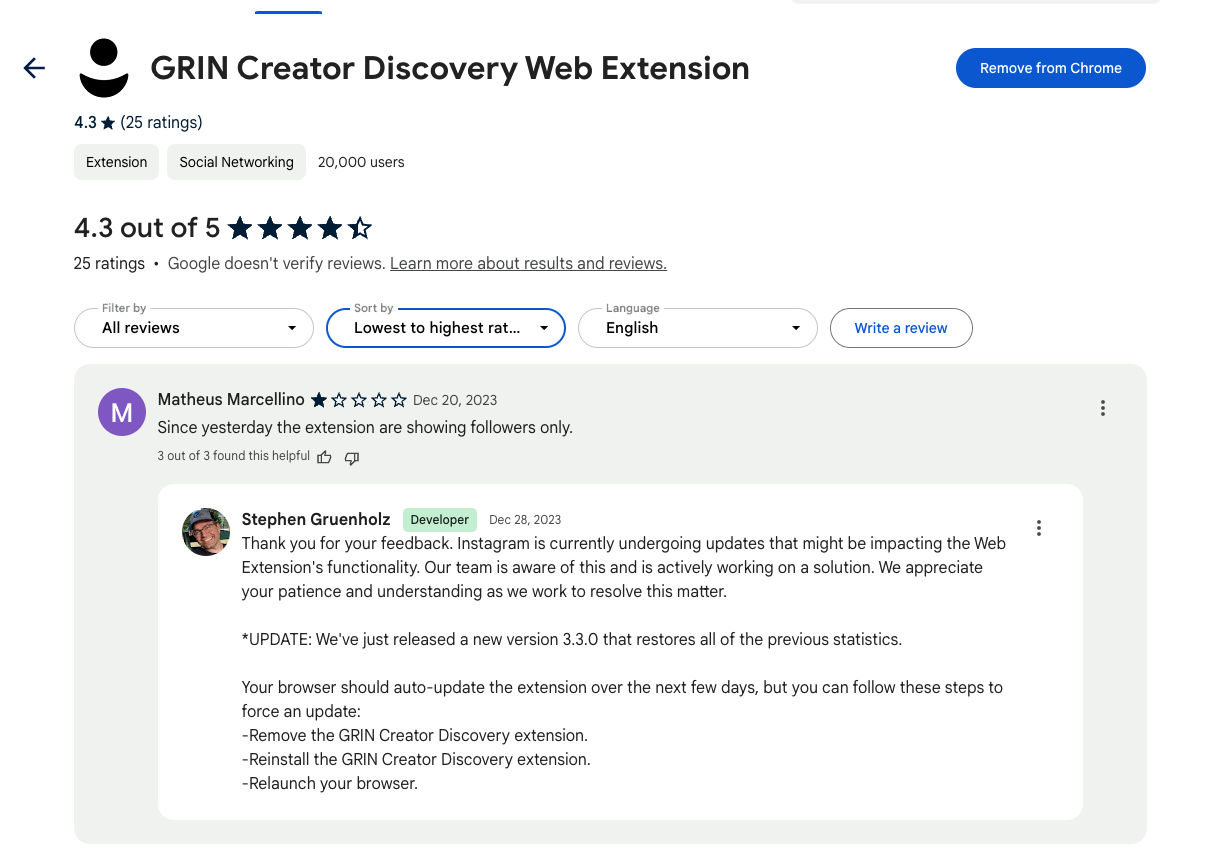
Task: Click the one-star rating on Matheus's review
Action: (359, 400)
